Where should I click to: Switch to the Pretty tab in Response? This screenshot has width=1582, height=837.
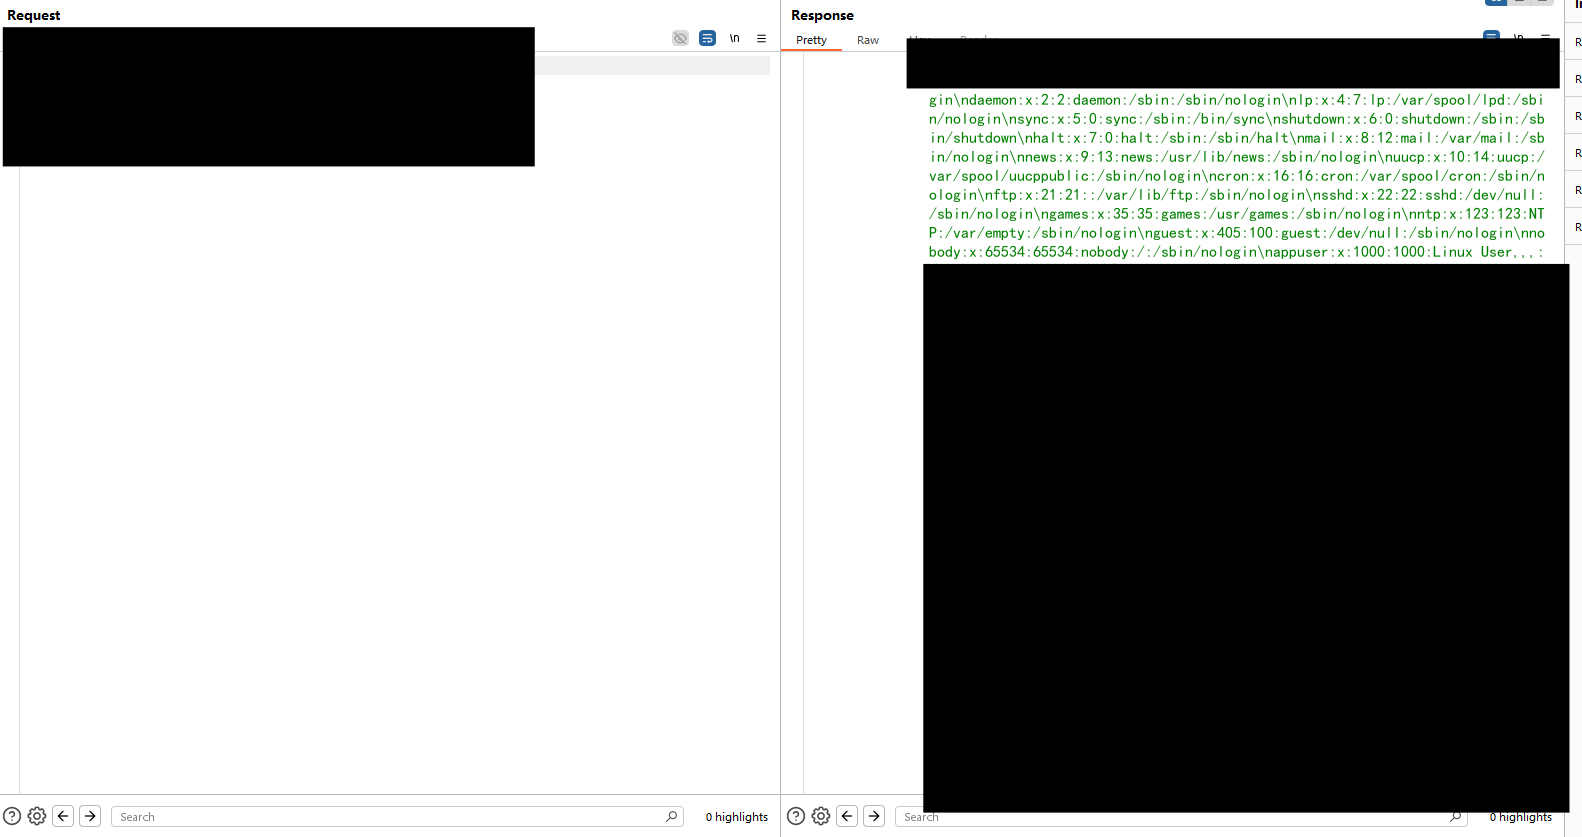click(x=811, y=40)
